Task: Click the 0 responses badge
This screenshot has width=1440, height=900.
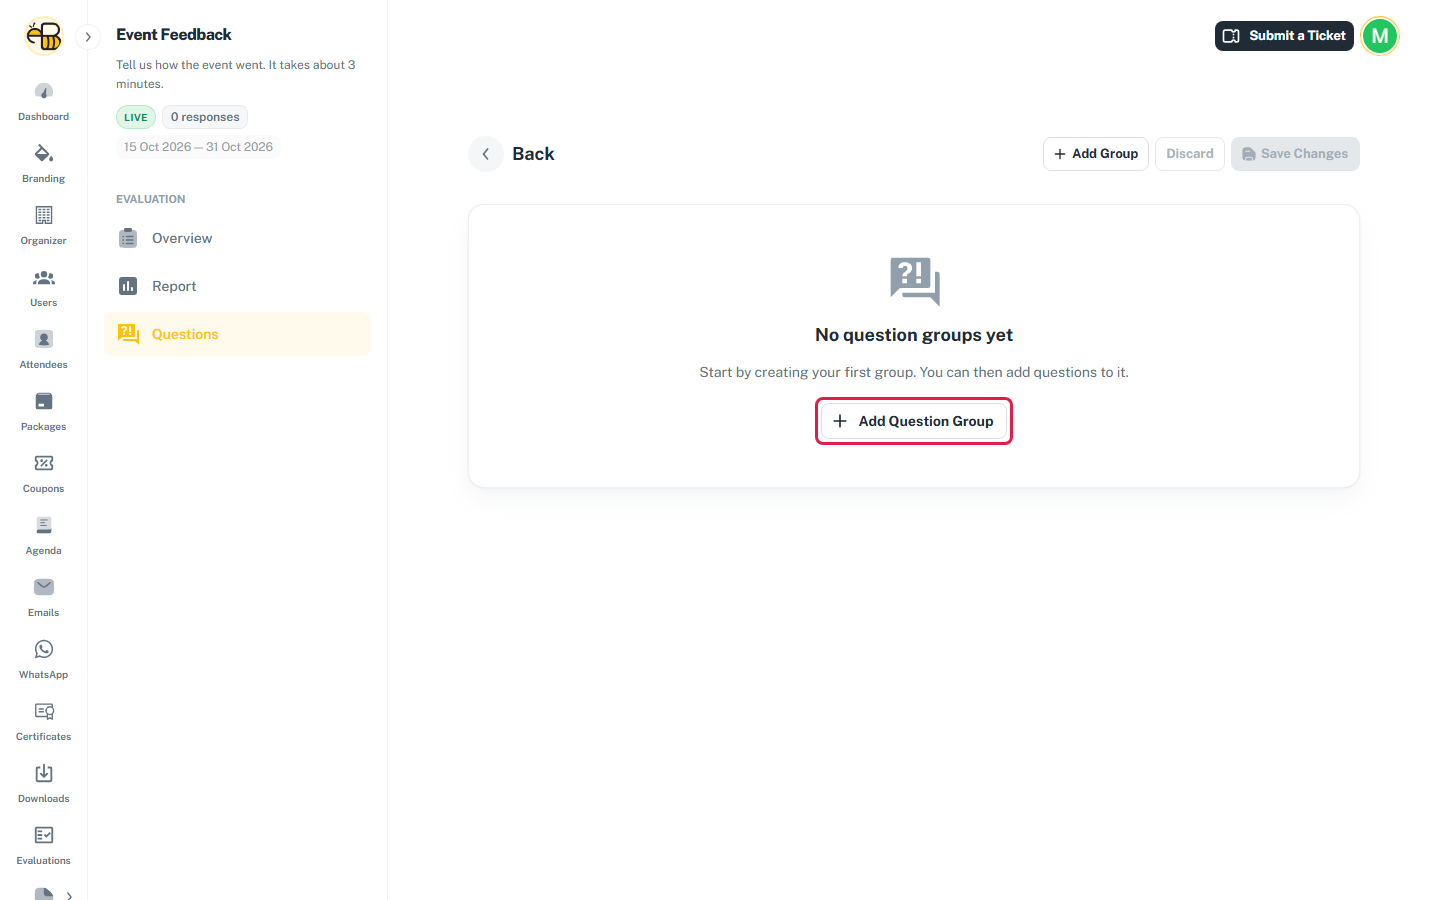Action: [x=205, y=117]
